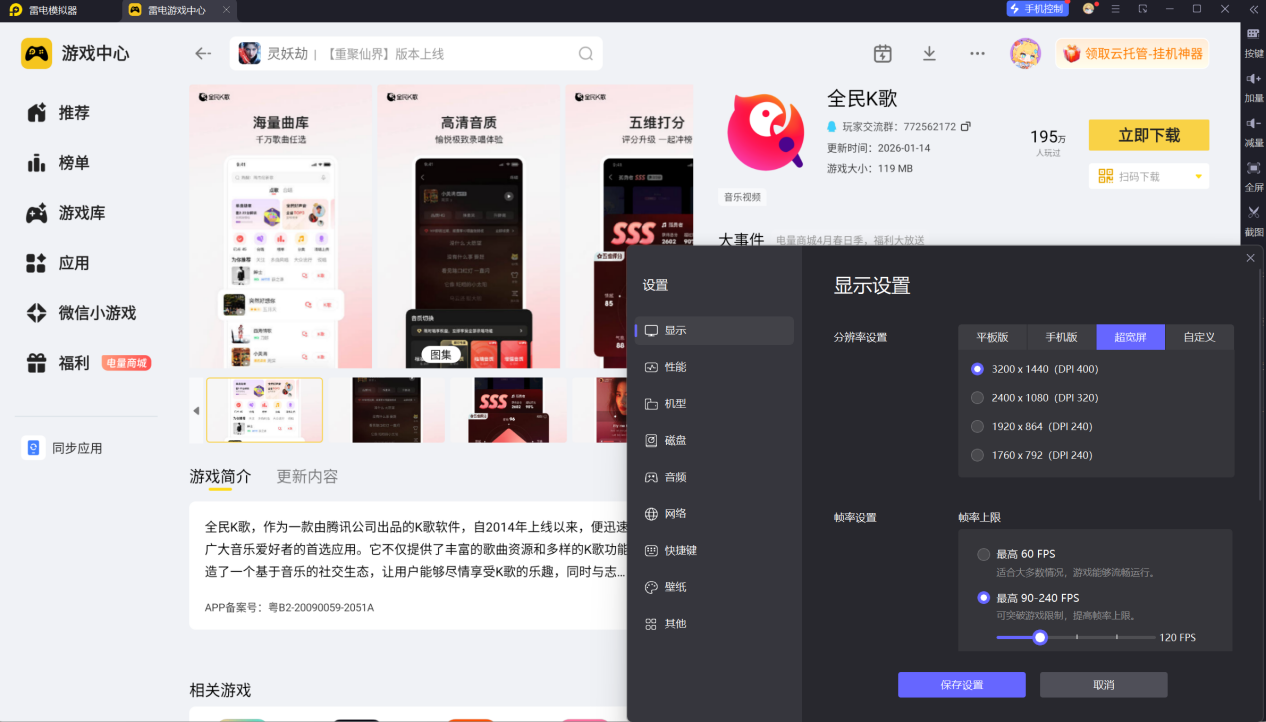Take a 截图 screenshot
The height and width of the screenshot is (722, 1266).
tap(1254, 221)
